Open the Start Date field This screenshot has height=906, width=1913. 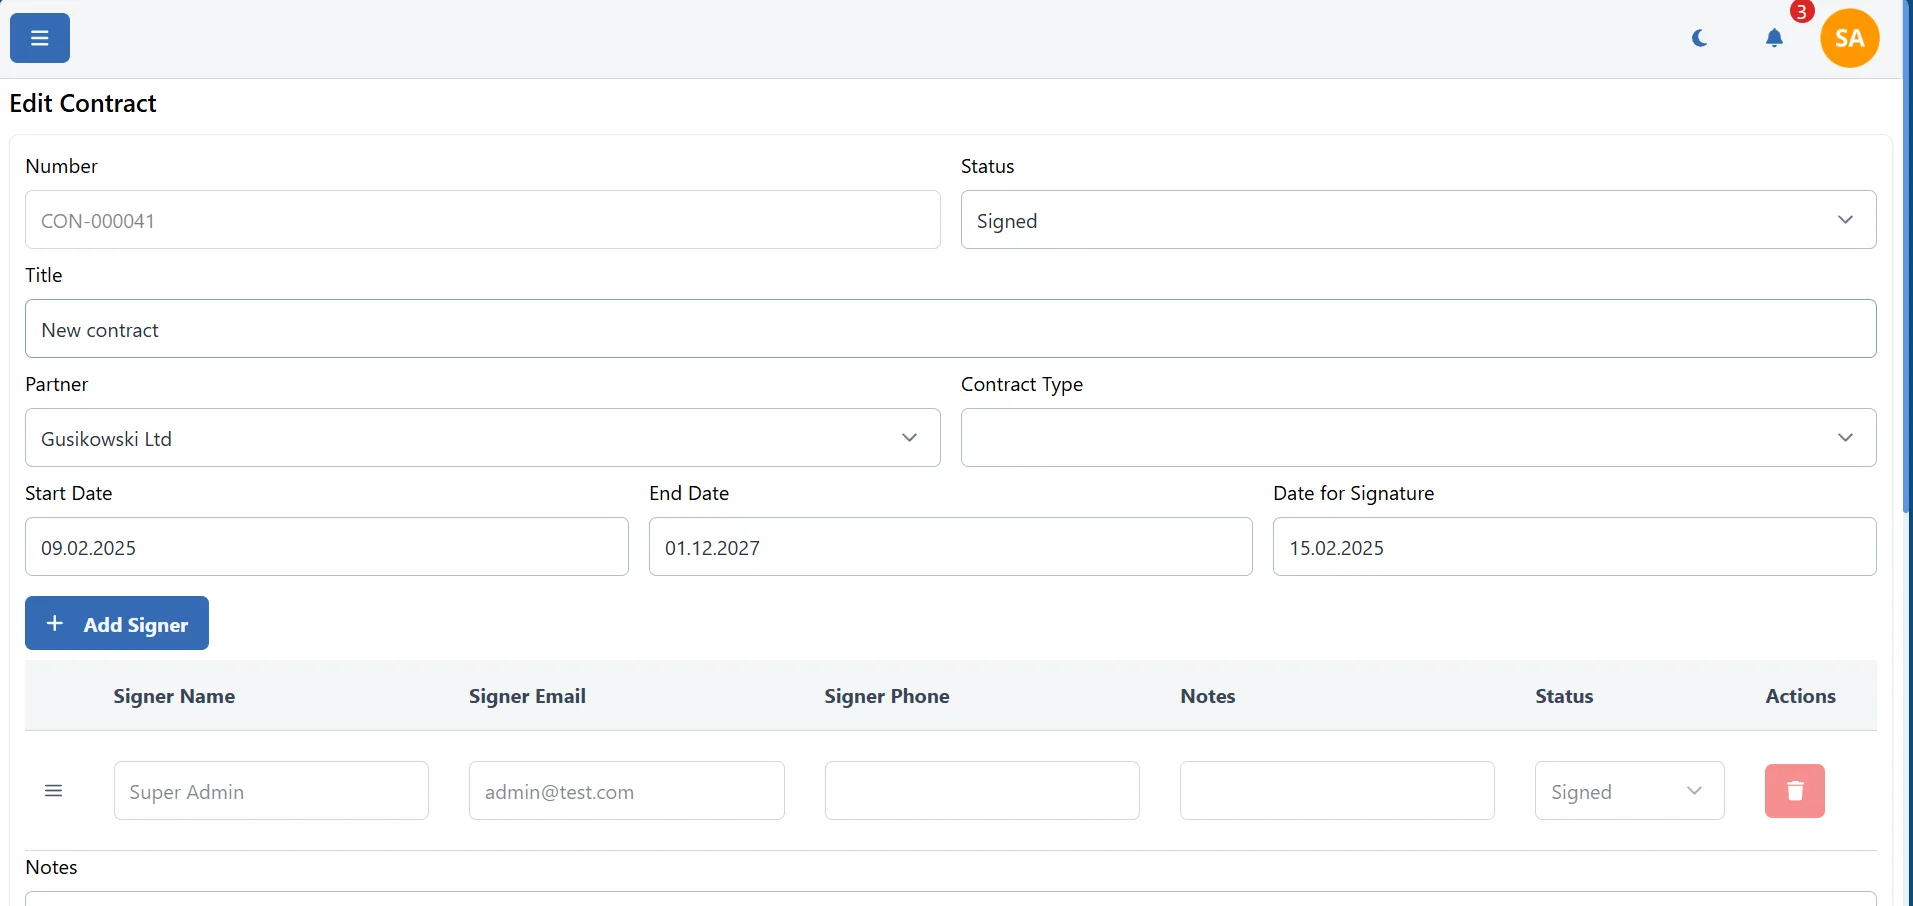[x=326, y=547]
